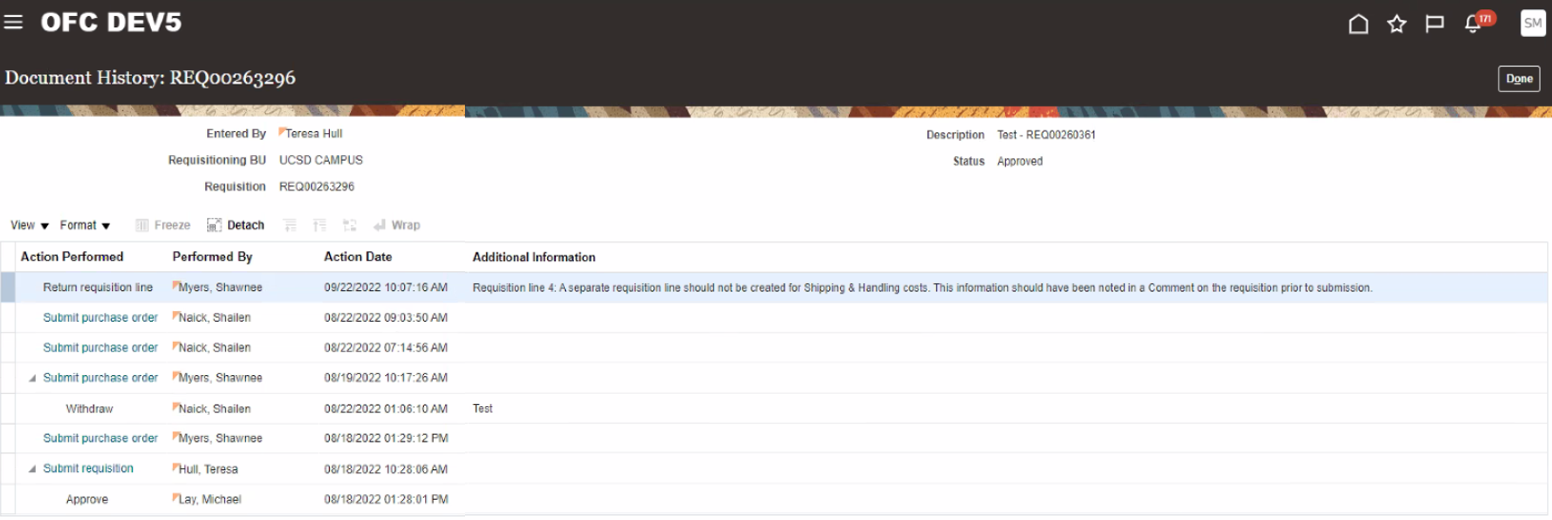Open Favorites star icon
The image size is (1552, 520).
coord(1397,23)
